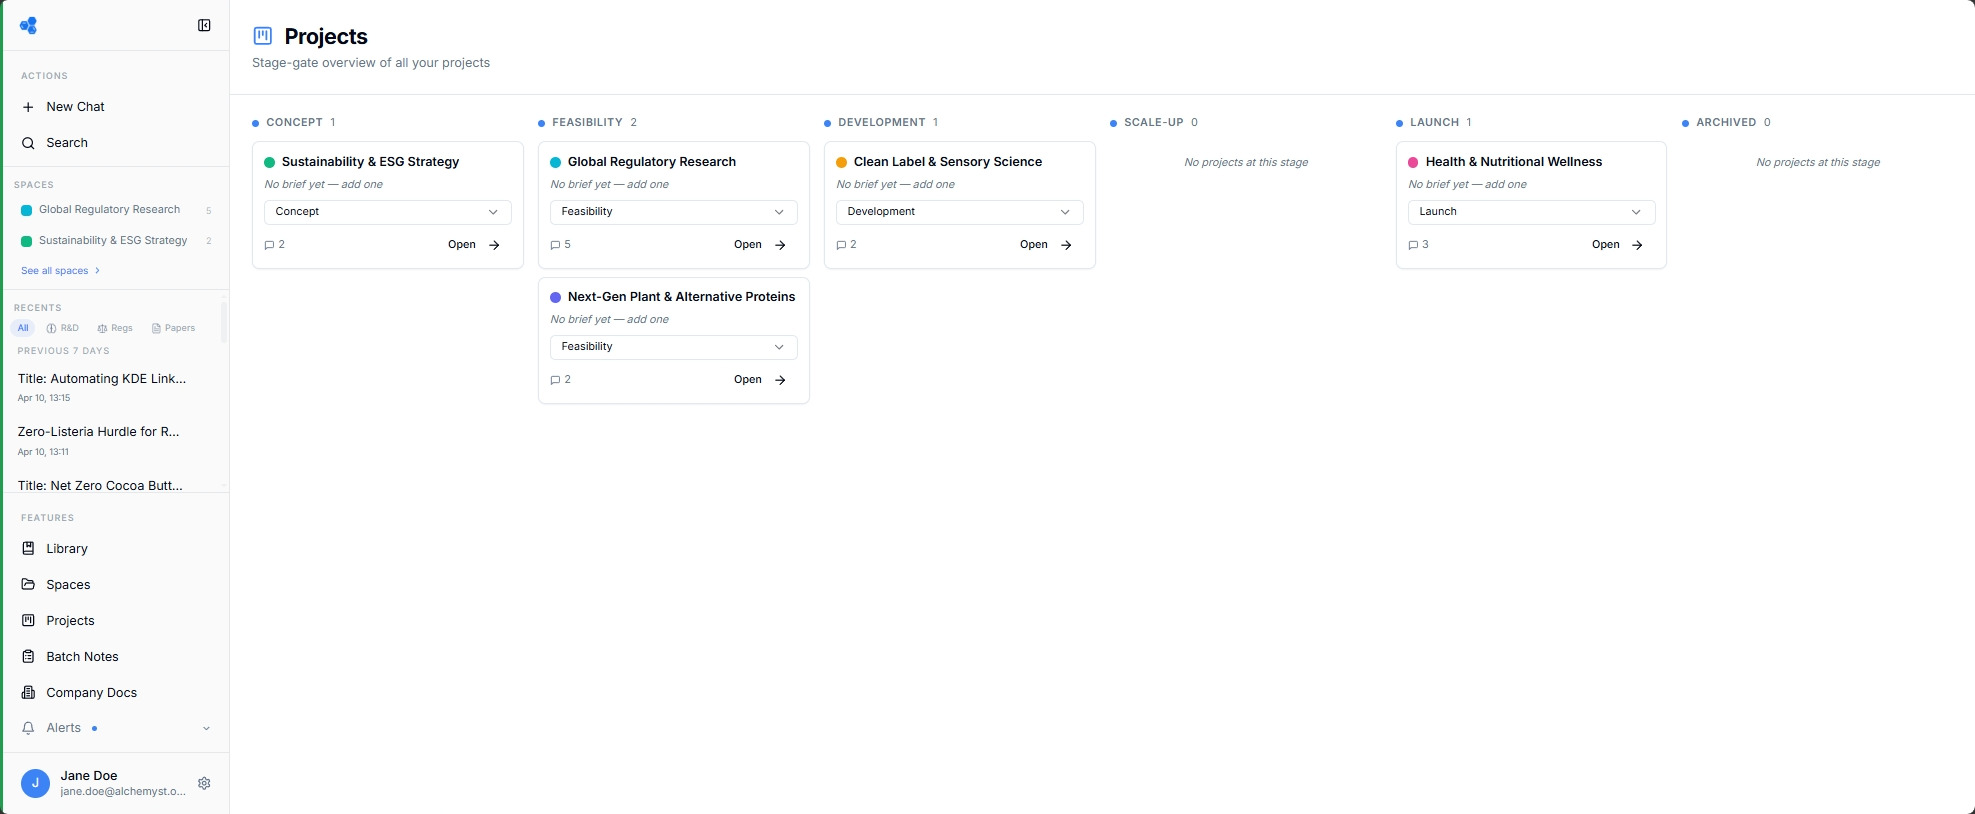Click the Company Docs building icon
The image size is (1975, 814).
point(28,693)
